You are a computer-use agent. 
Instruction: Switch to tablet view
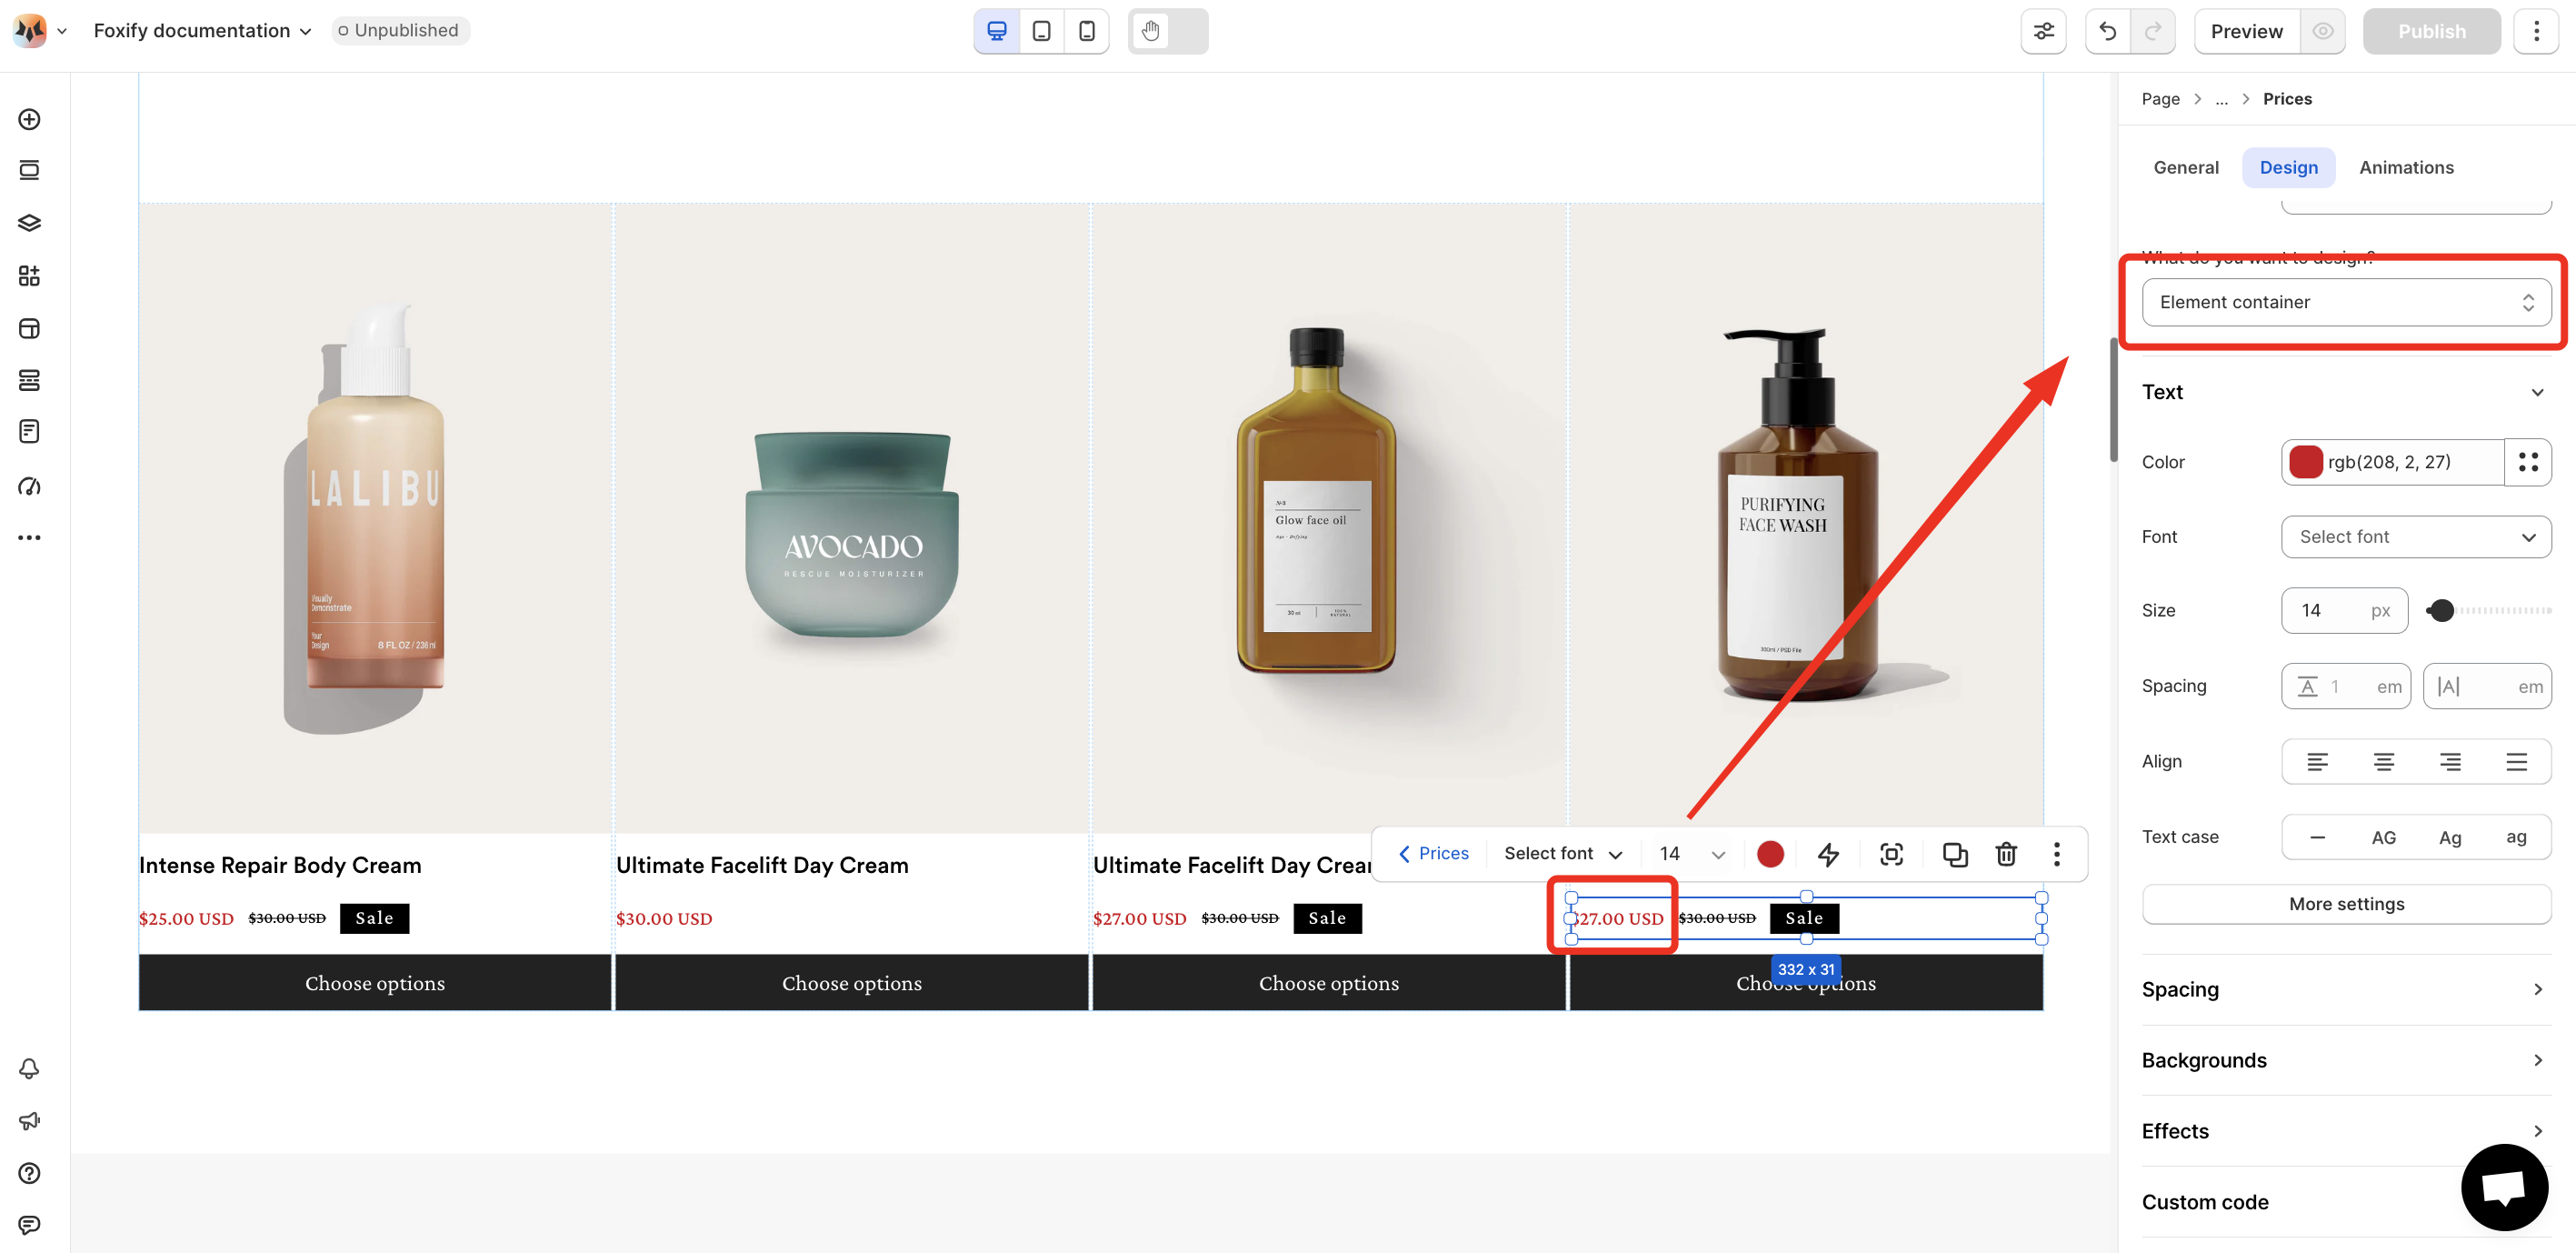1041,31
